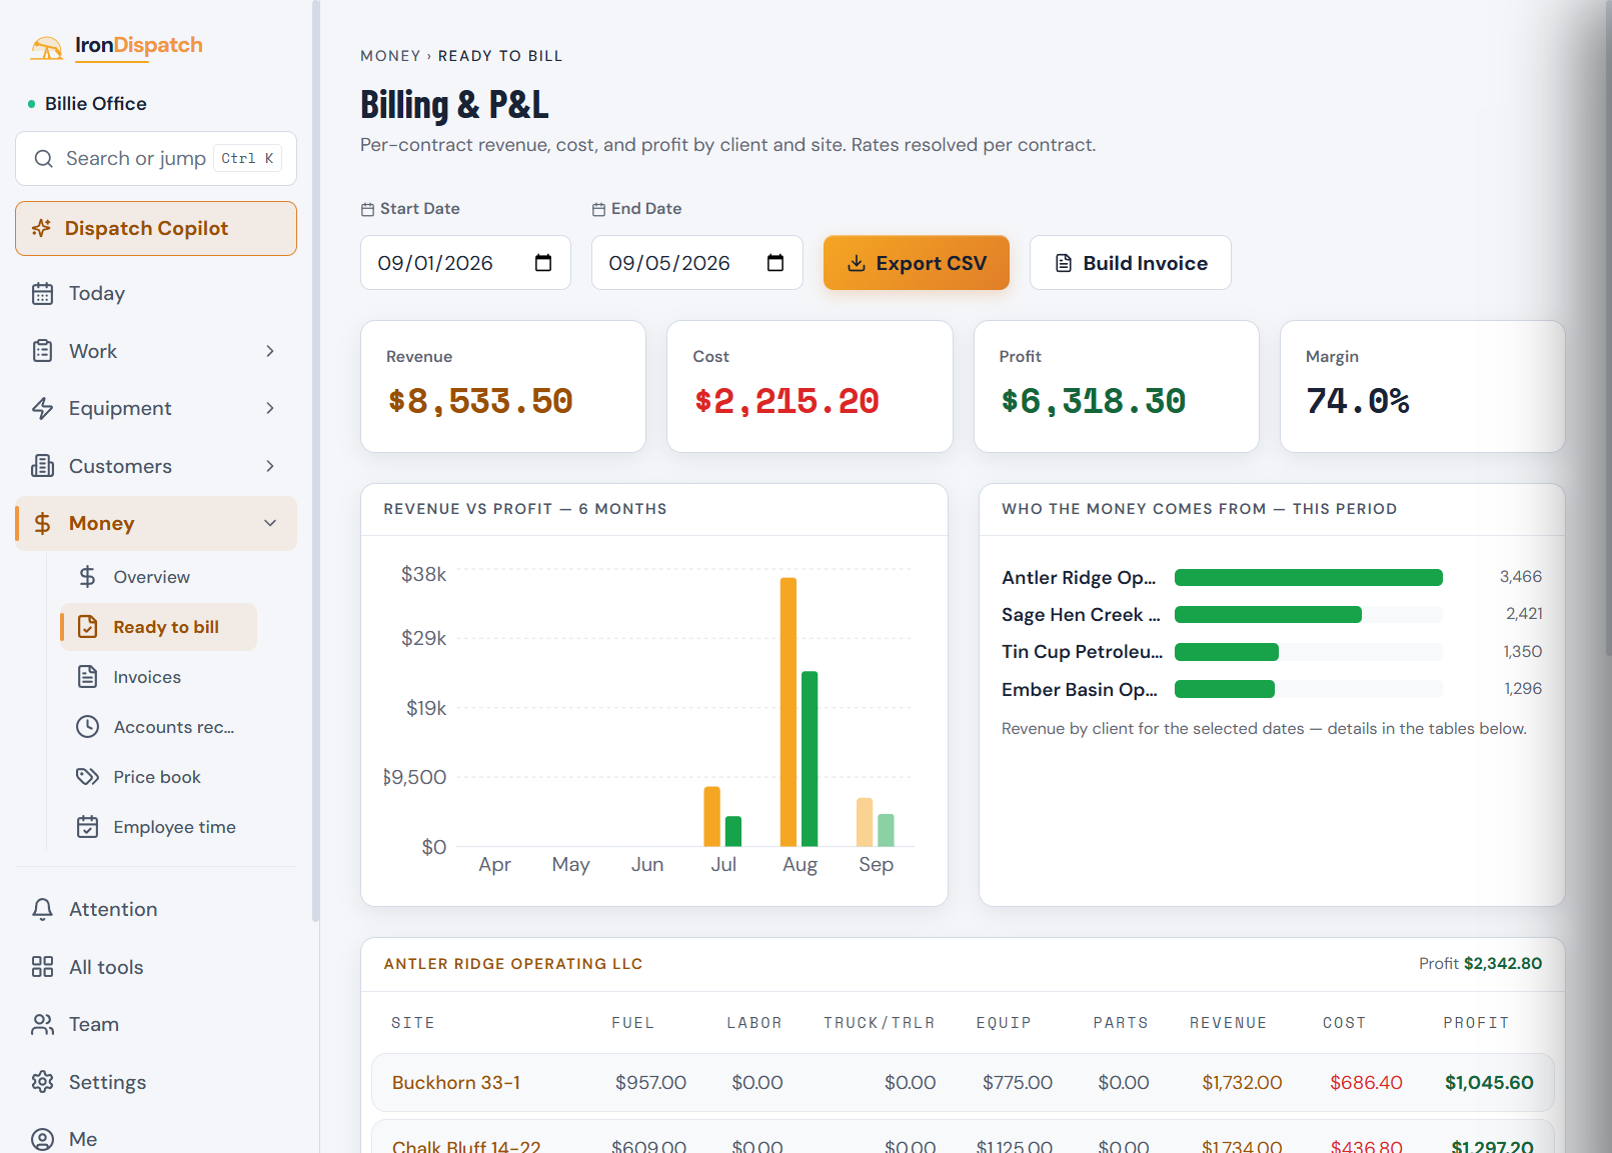Focus the Search or jump field
Viewport: 1612px width, 1153px height.
[156, 159]
